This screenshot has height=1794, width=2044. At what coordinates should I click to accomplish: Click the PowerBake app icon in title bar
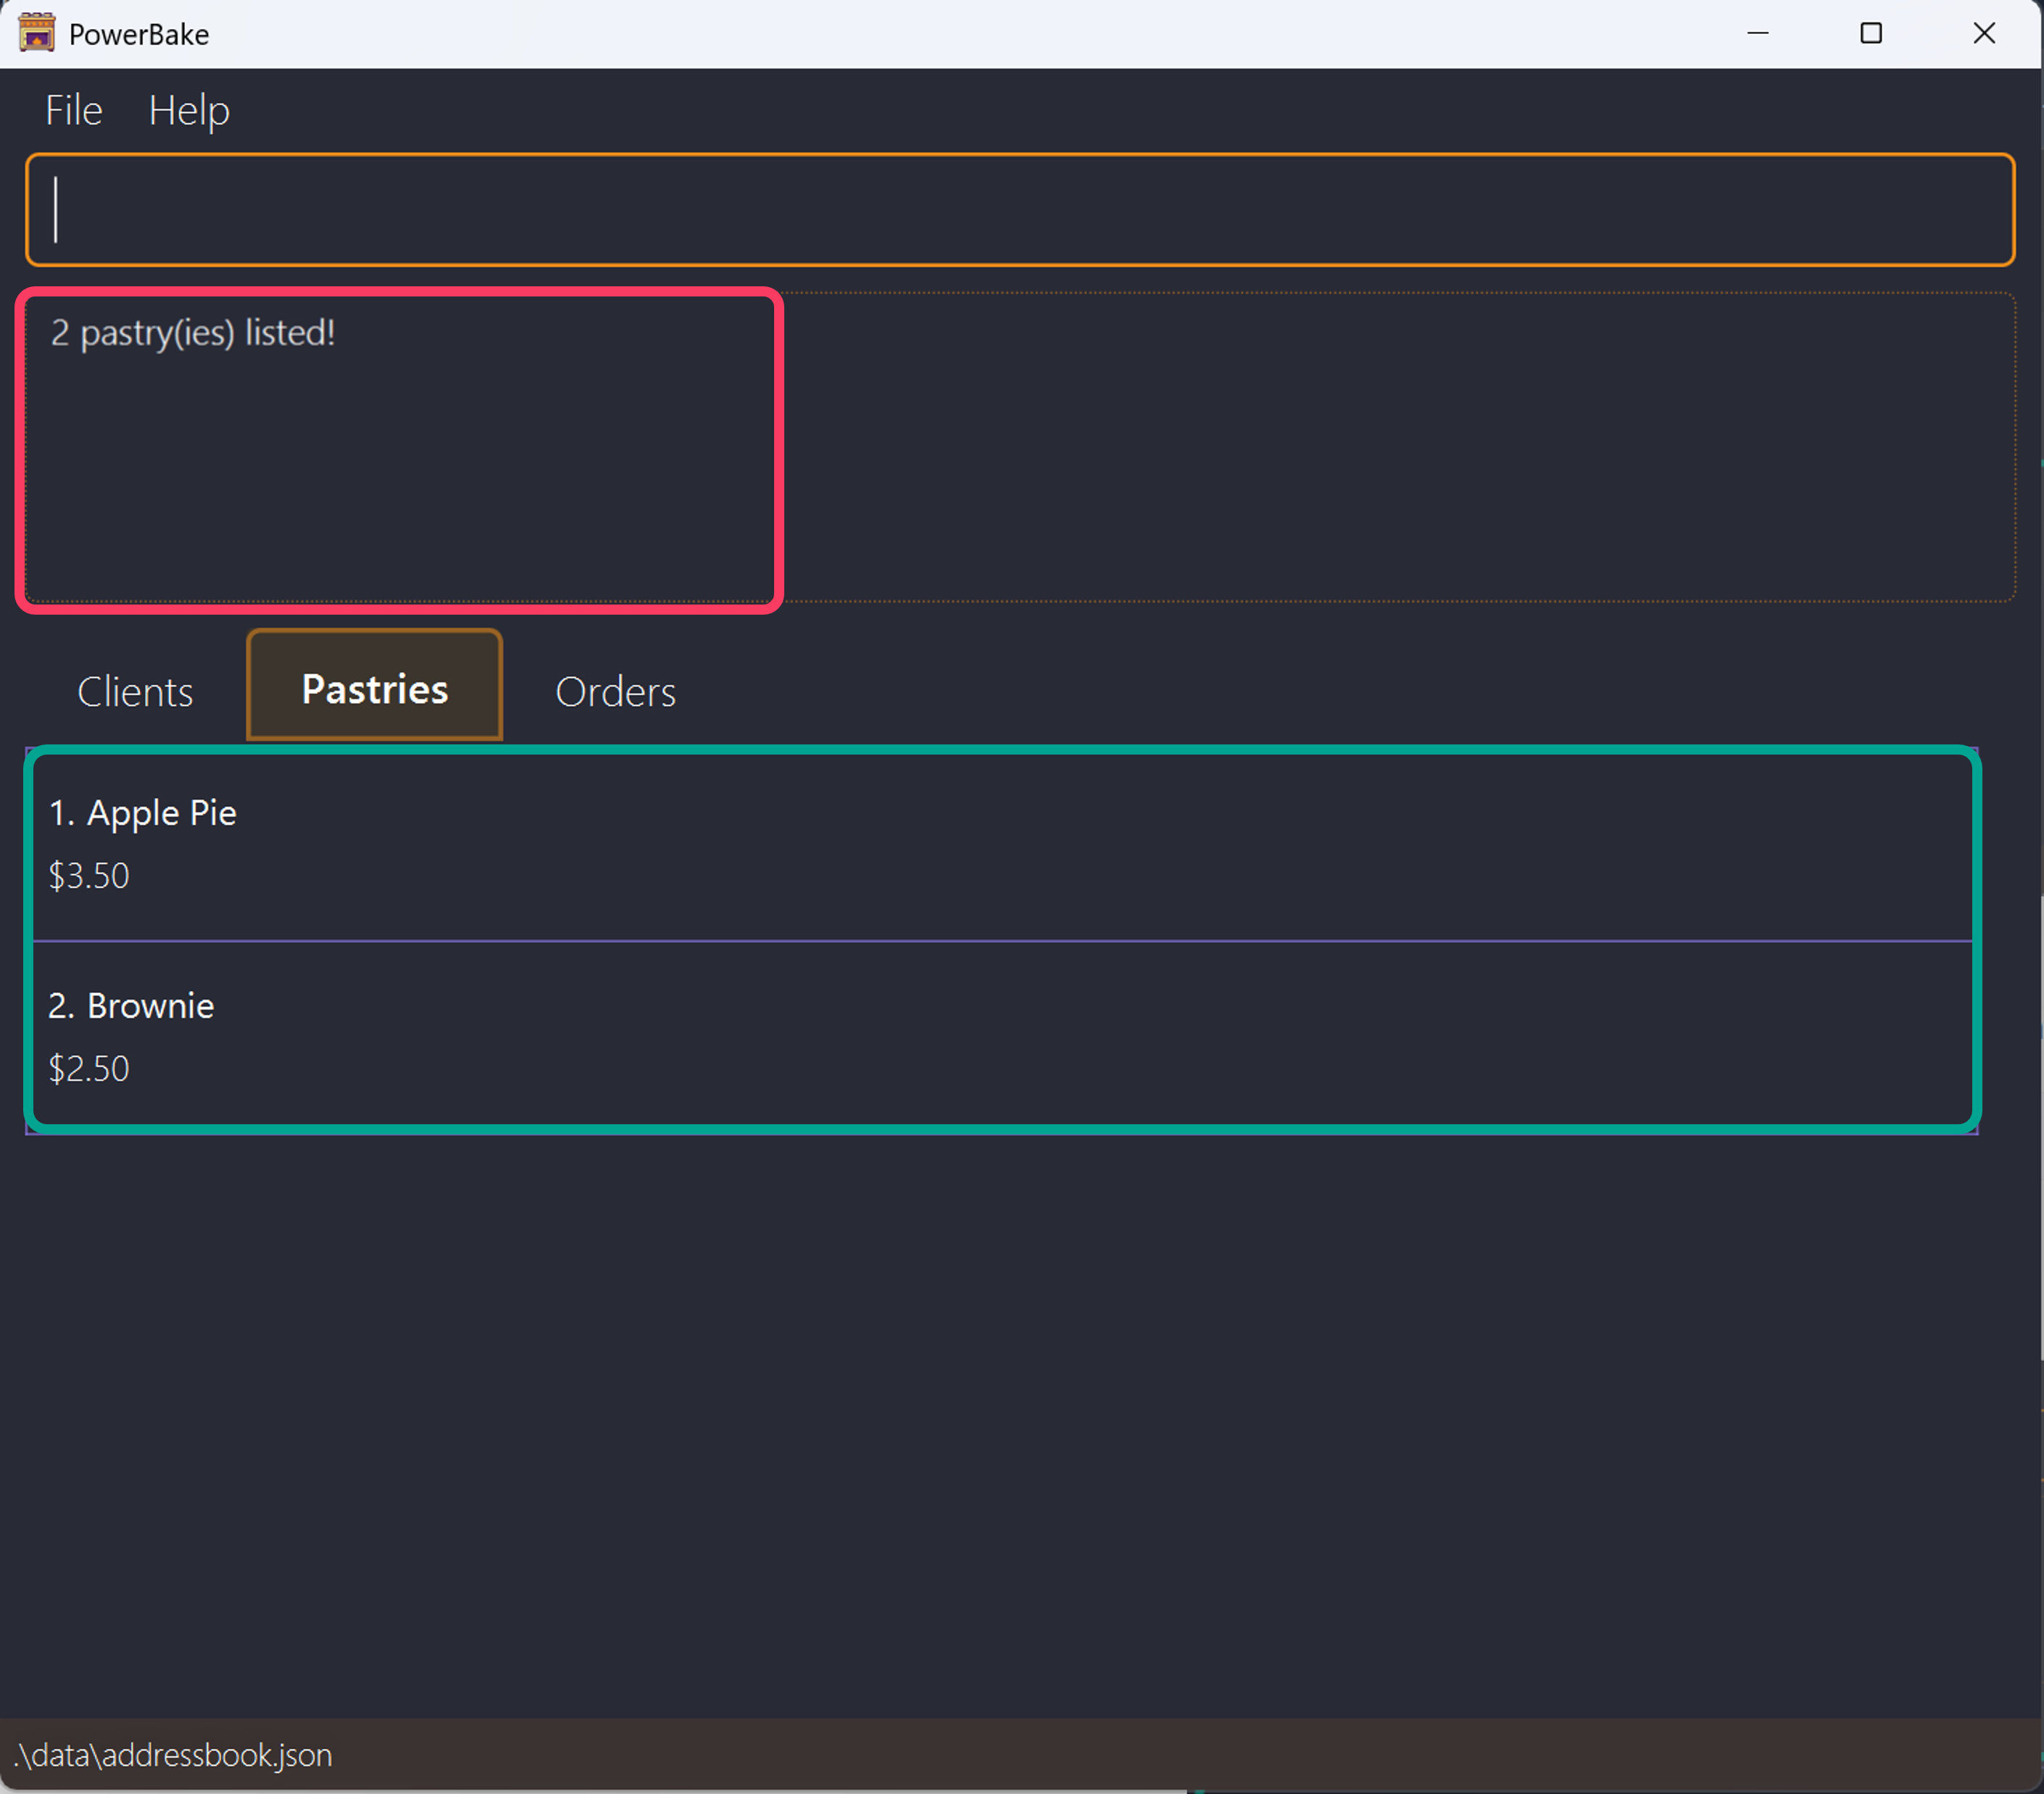click(x=37, y=33)
